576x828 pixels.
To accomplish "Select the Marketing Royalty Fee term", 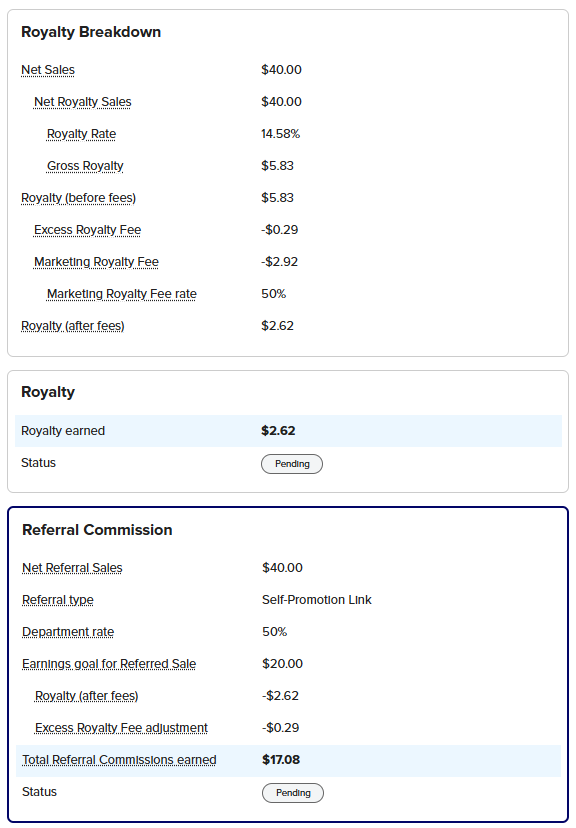I will (x=96, y=262).
